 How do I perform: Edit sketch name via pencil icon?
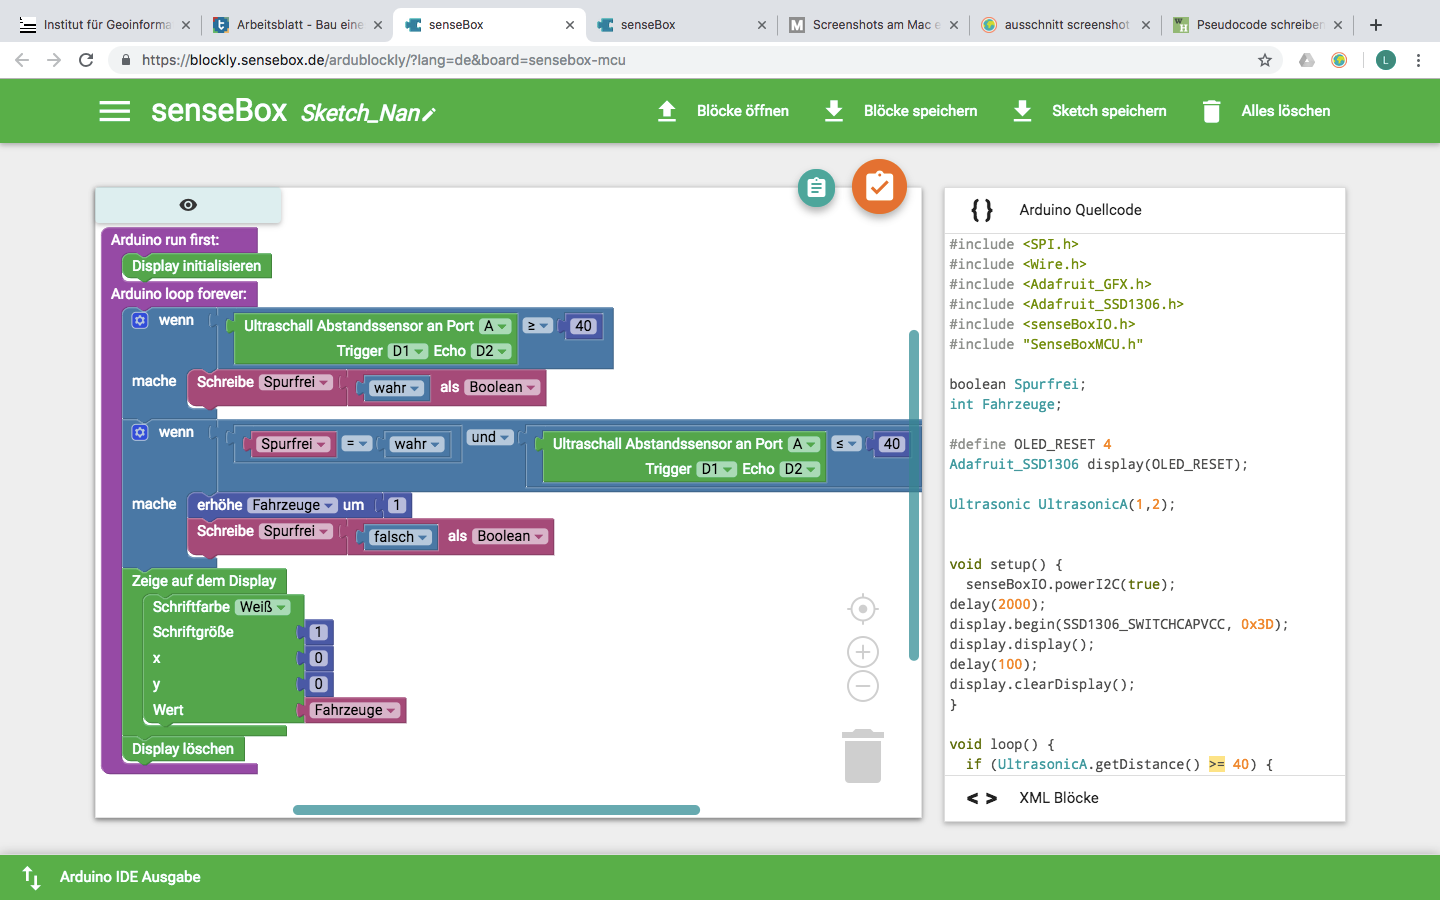[429, 115]
